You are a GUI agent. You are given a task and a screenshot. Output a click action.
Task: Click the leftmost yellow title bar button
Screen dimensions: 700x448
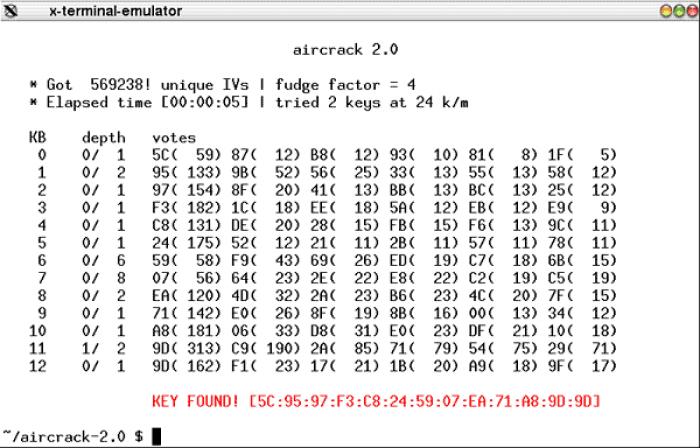pos(664,11)
